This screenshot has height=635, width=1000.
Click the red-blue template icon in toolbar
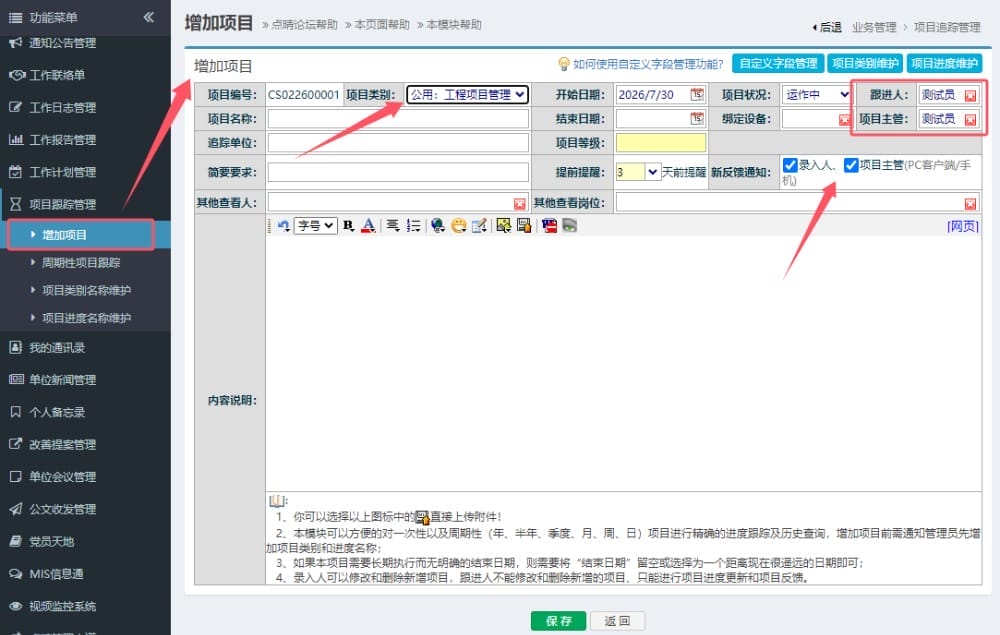tap(549, 225)
